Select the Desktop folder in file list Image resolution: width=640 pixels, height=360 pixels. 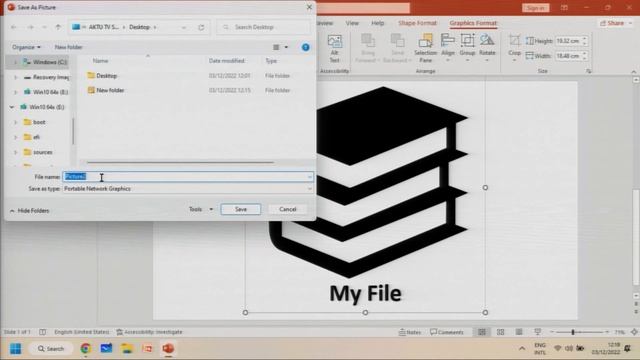[x=107, y=76]
